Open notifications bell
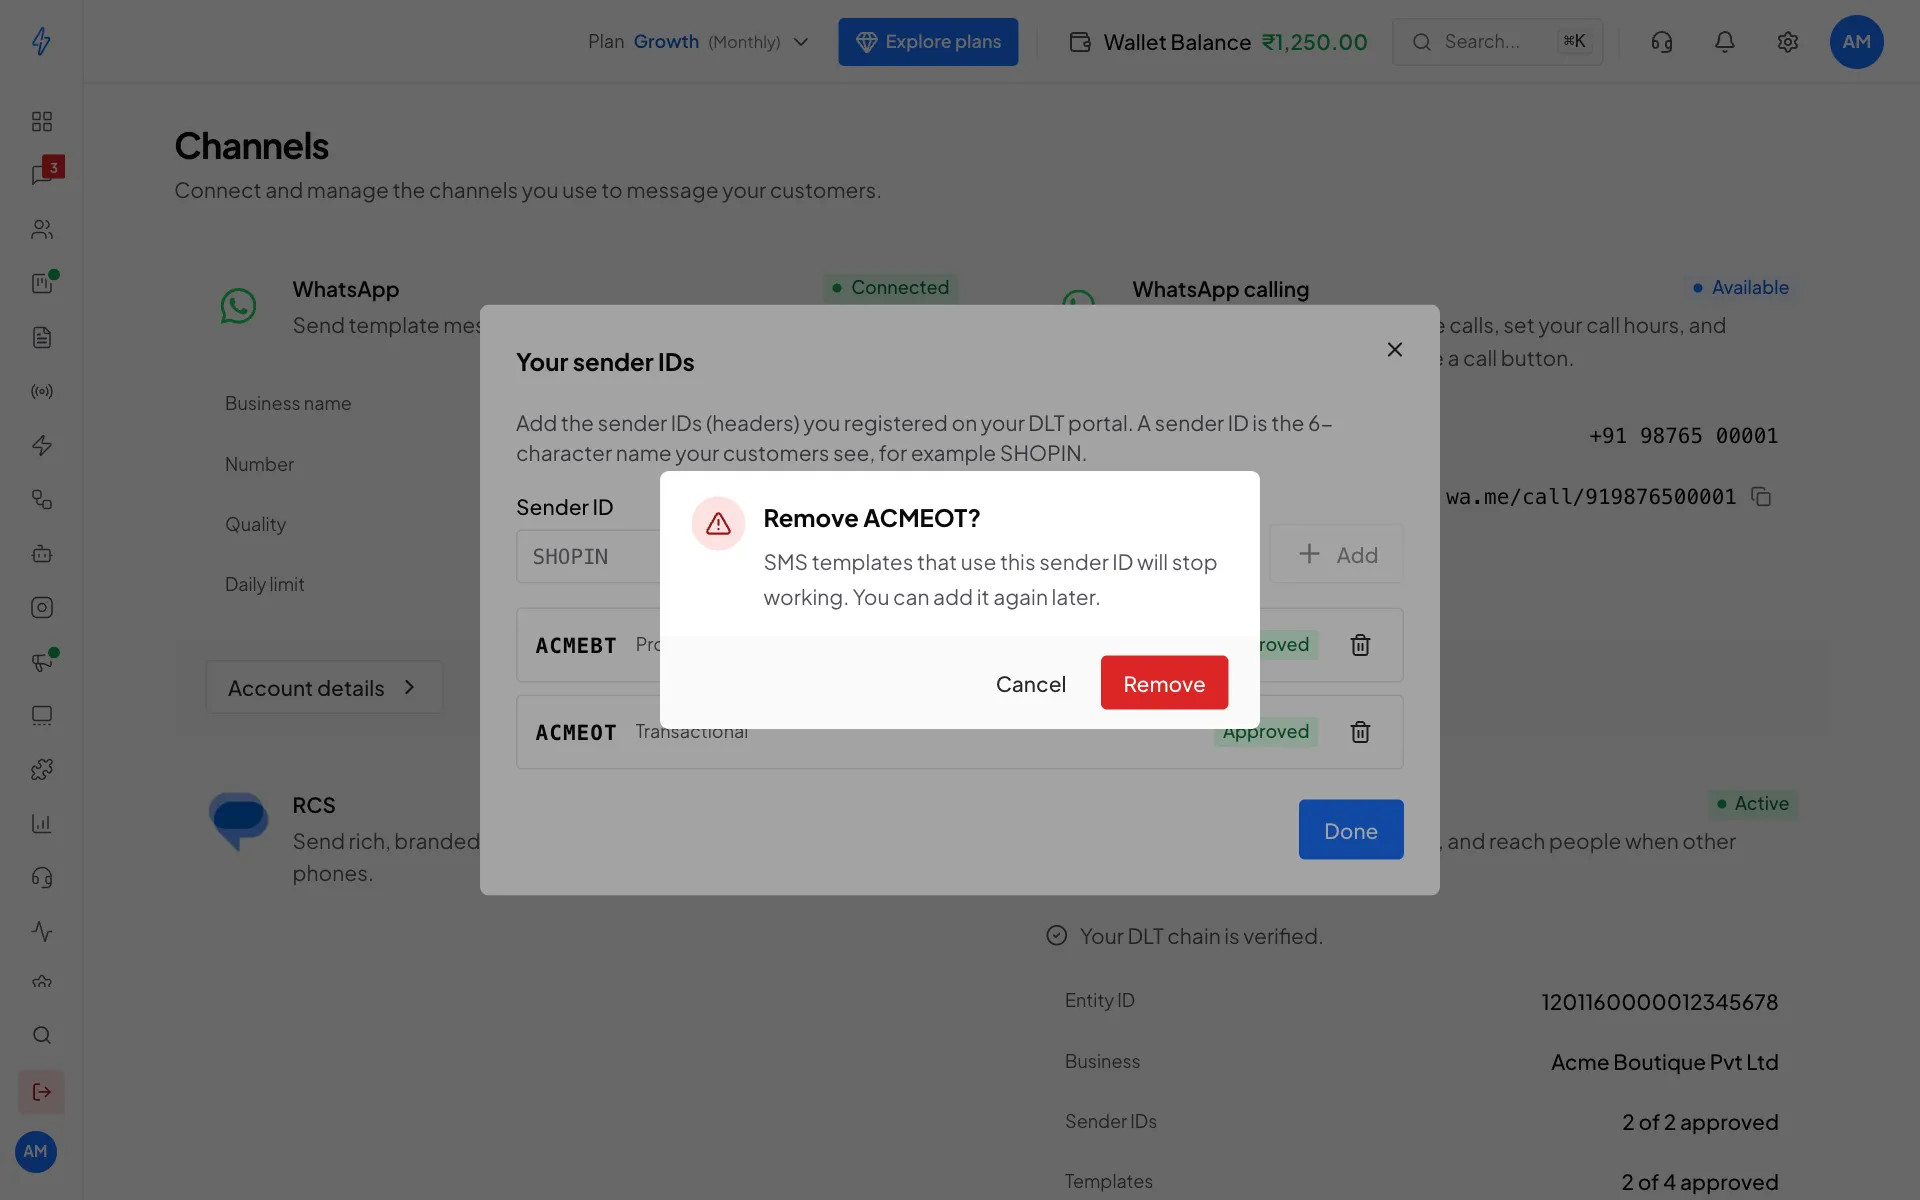Viewport: 1920px width, 1200px height. pos(1725,42)
